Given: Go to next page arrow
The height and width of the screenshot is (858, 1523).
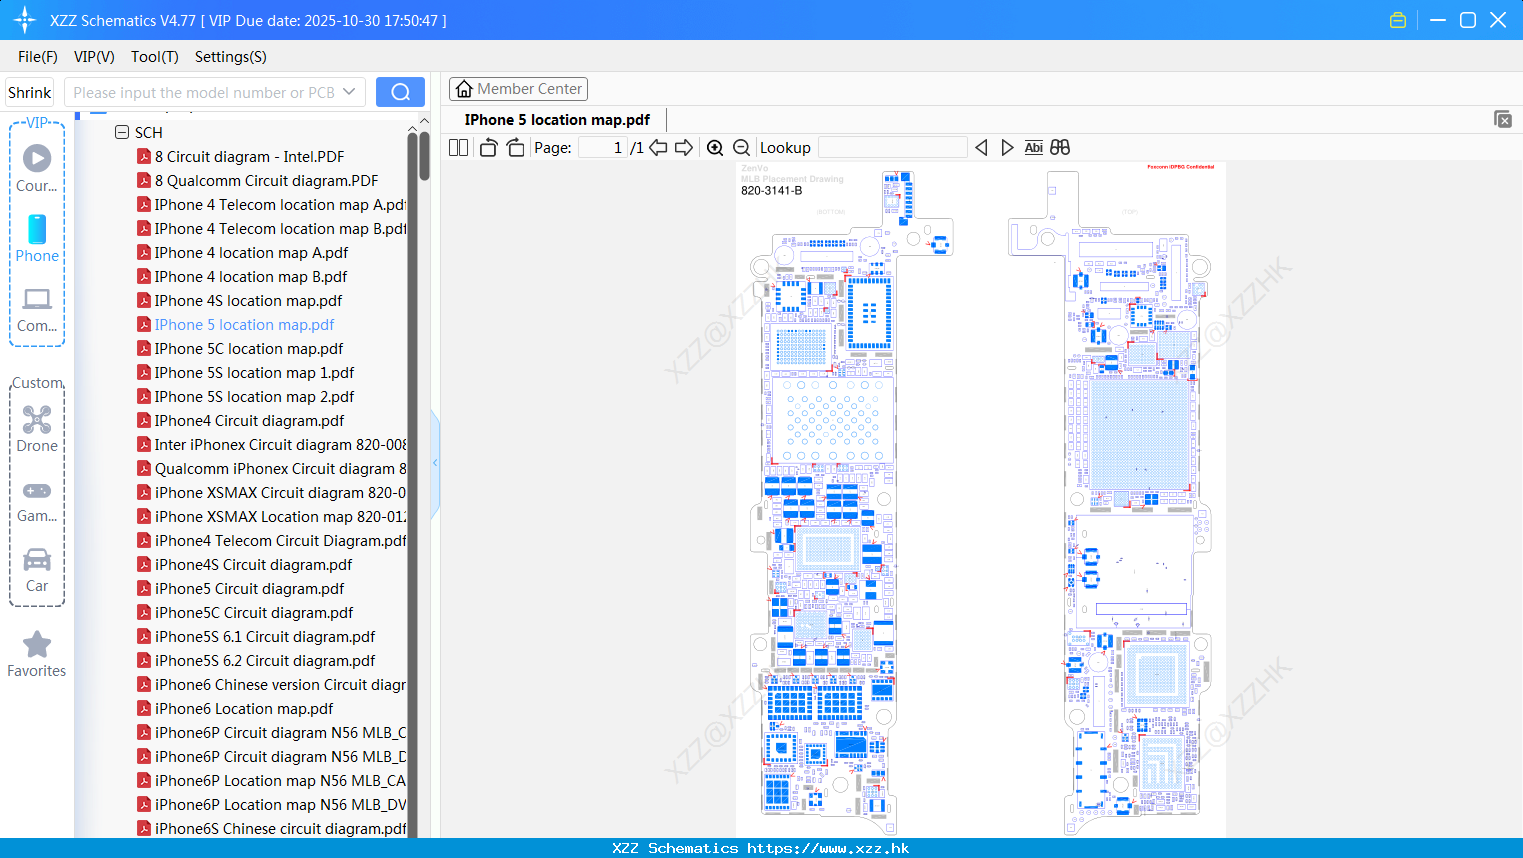Looking at the screenshot, I should tap(684, 147).
